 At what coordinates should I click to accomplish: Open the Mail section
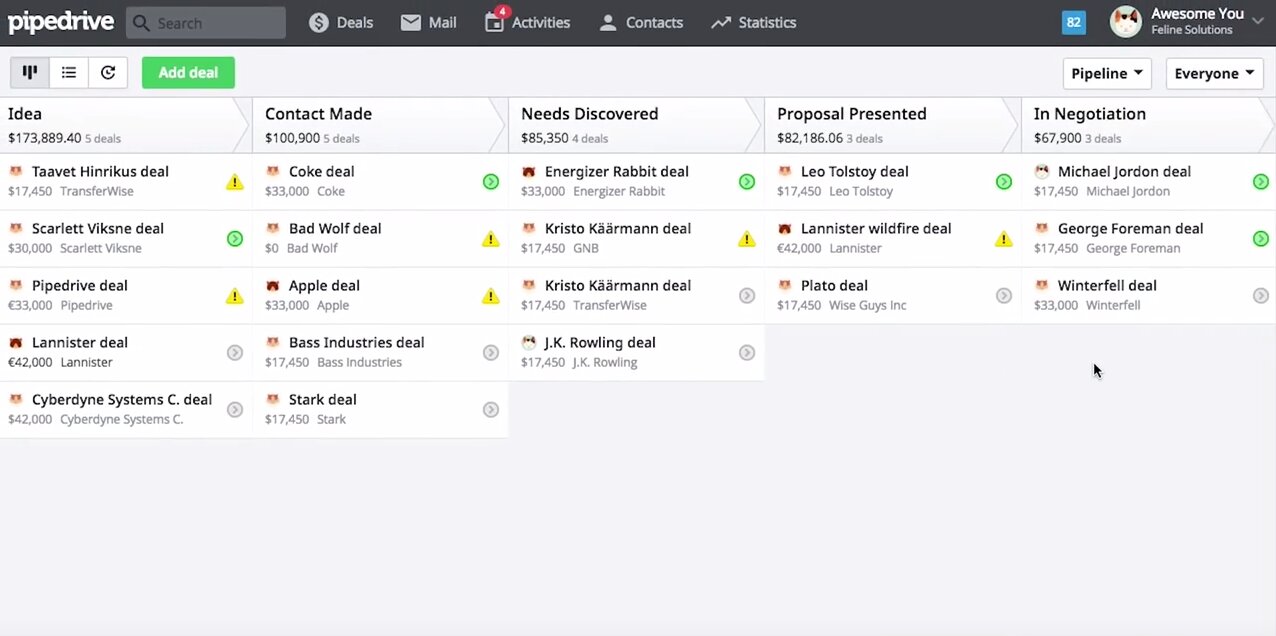point(428,22)
